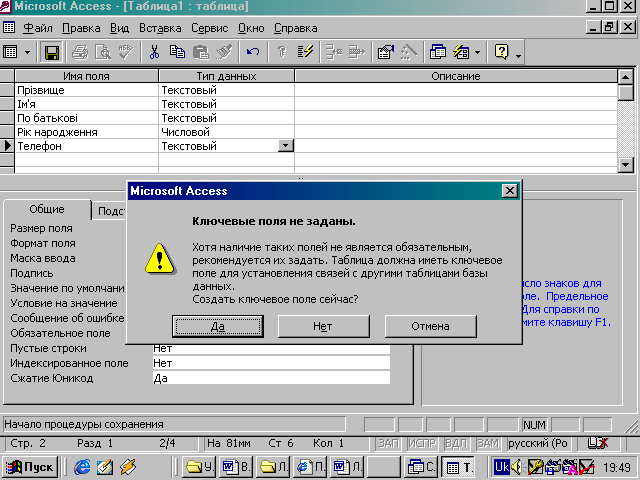The width and height of the screenshot is (640, 480).
Task: Click the Database Window toolbar icon
Action: pyautogui.click(x=438, y=52)
